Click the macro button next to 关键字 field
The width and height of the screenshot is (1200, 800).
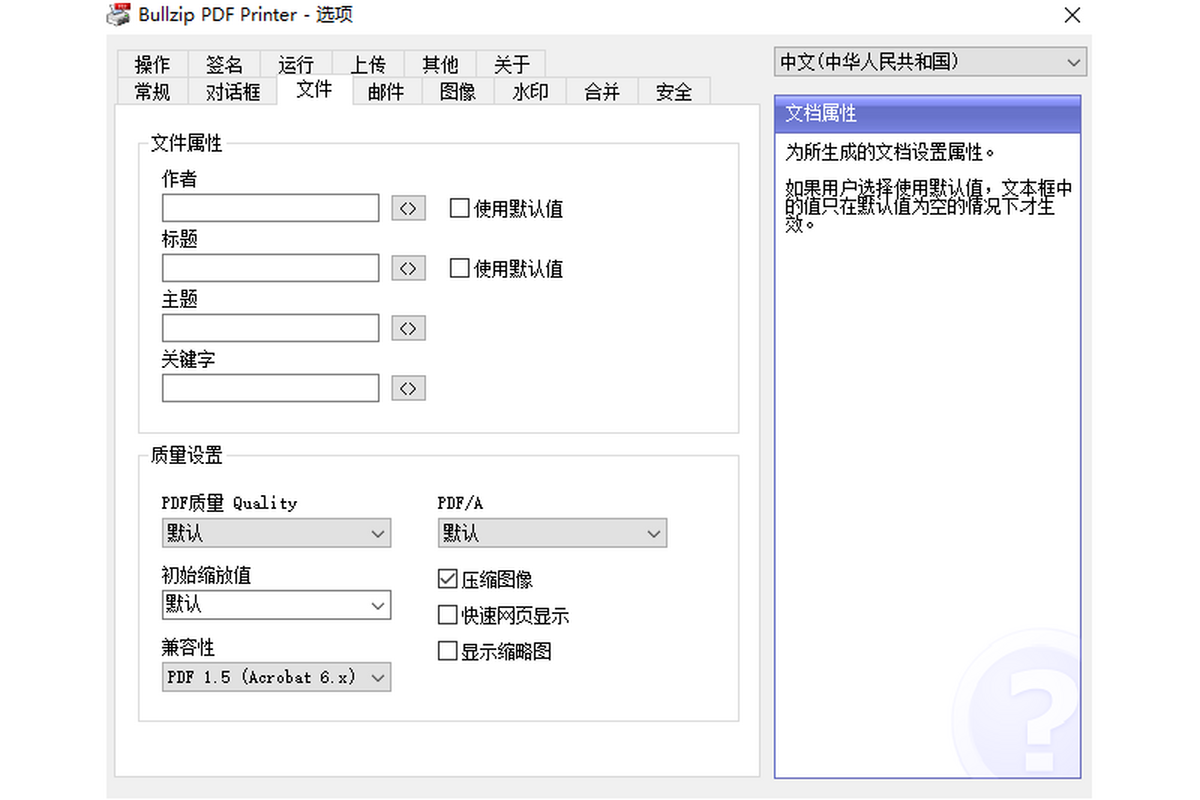pyautogui.click(x=408, y=388)
